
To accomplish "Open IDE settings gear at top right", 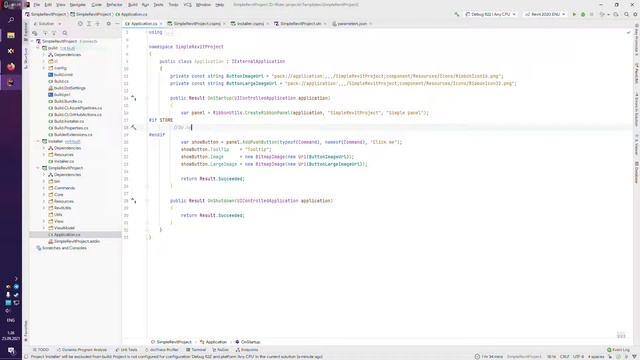I will coord(635,14).
